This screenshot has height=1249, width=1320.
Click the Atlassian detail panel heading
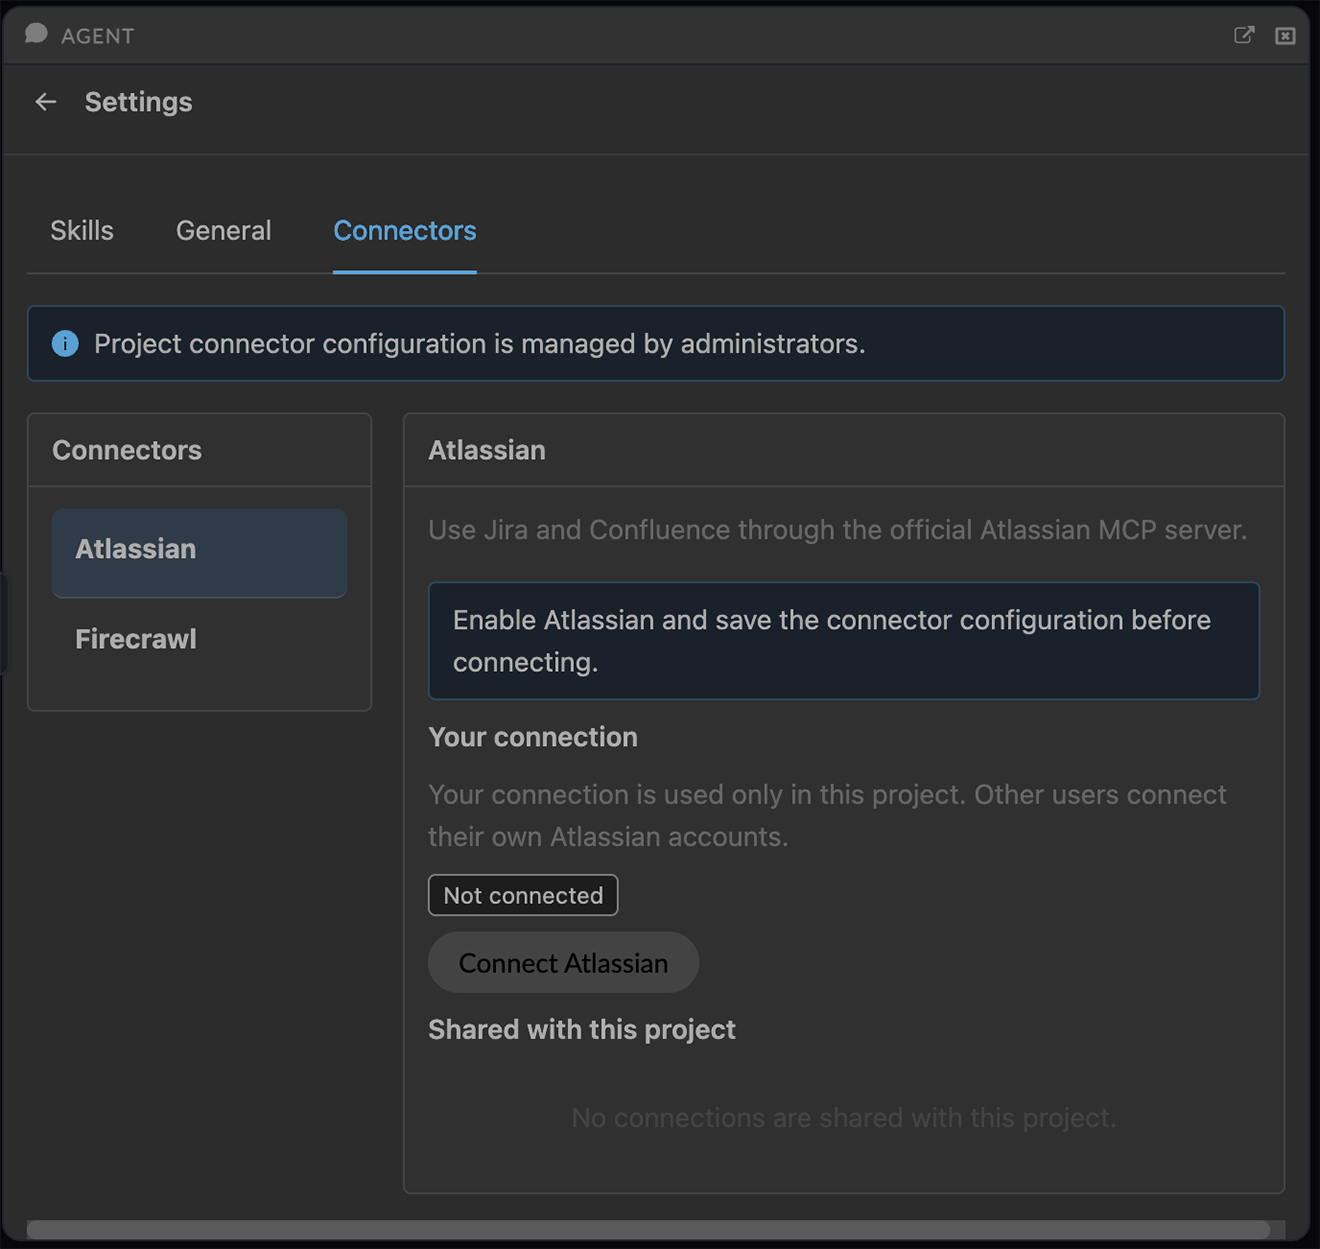(487, 450)
